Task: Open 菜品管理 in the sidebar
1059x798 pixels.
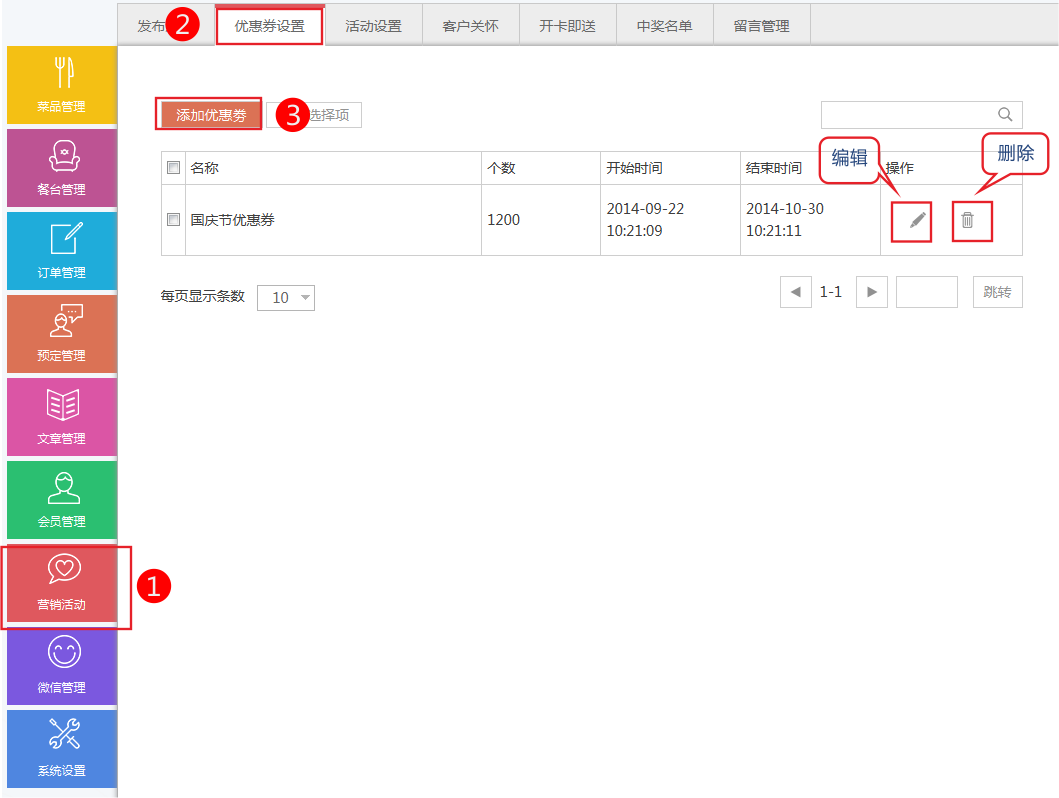Action: (61, 85)
